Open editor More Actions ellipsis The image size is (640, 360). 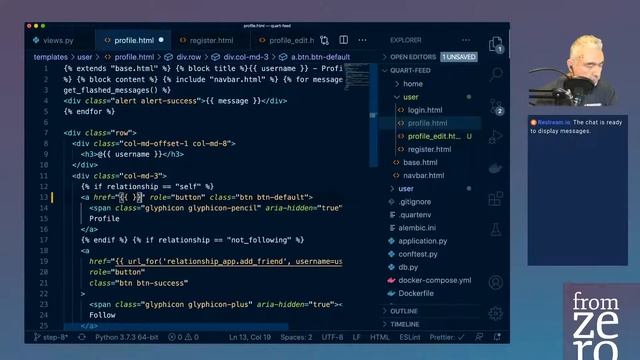tap(362, 40)
